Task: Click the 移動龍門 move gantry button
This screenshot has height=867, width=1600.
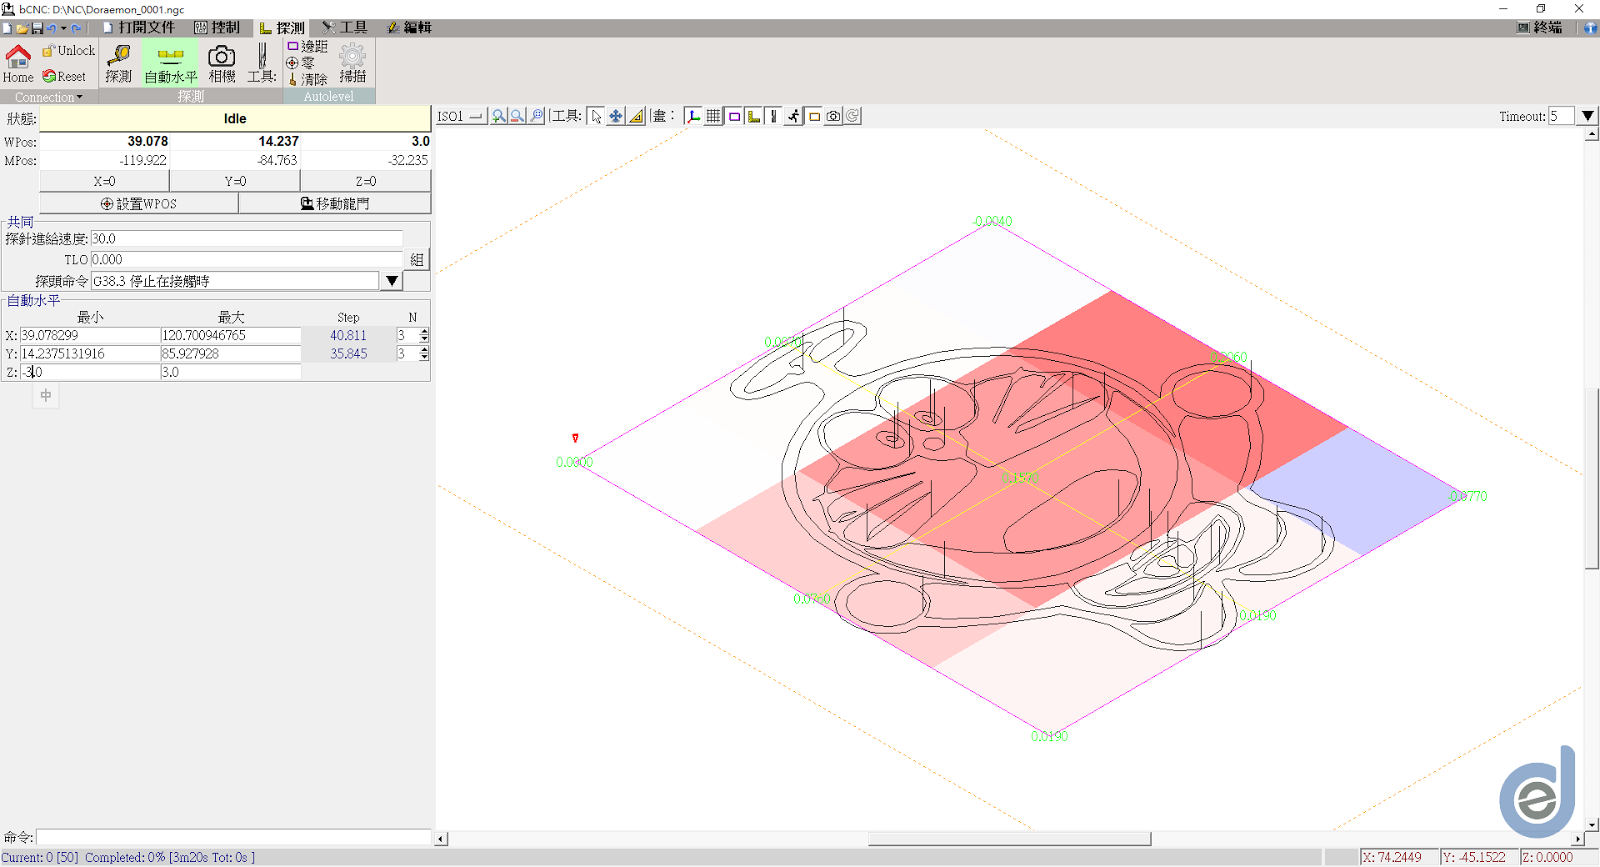Action: point(335,203)
